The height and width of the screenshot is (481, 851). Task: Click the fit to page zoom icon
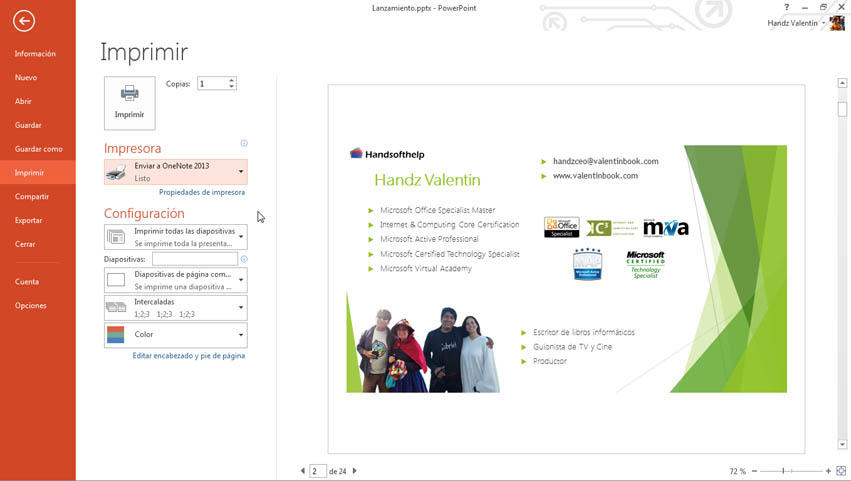coord(841,471)
